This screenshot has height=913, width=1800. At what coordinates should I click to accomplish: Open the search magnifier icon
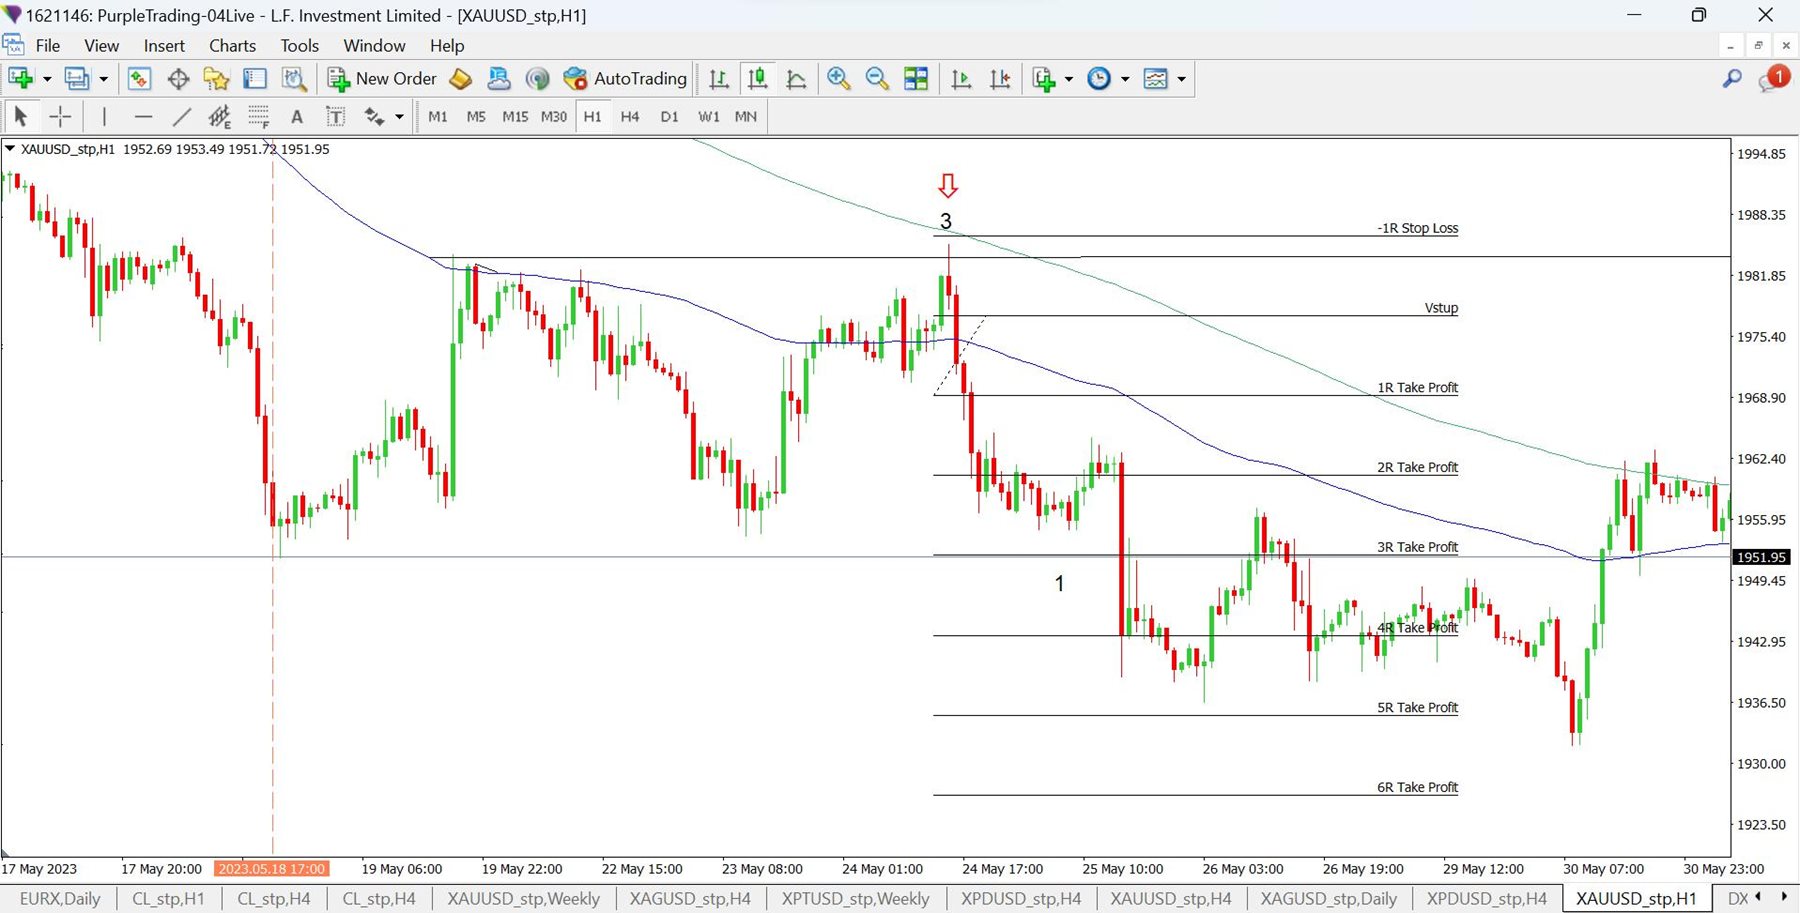click(x=1733, y=78)
